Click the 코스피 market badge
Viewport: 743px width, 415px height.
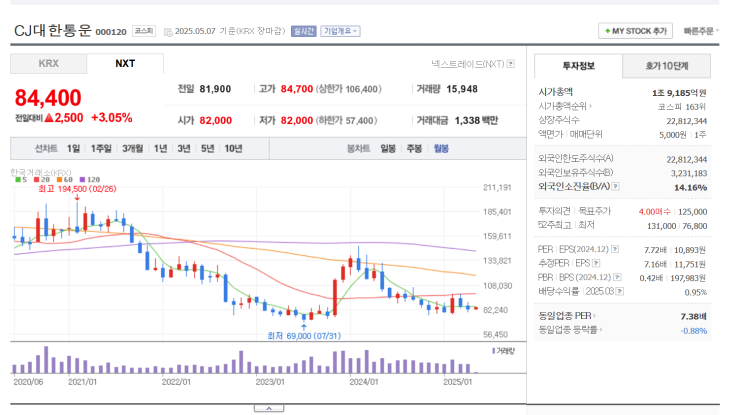point(144,31)
